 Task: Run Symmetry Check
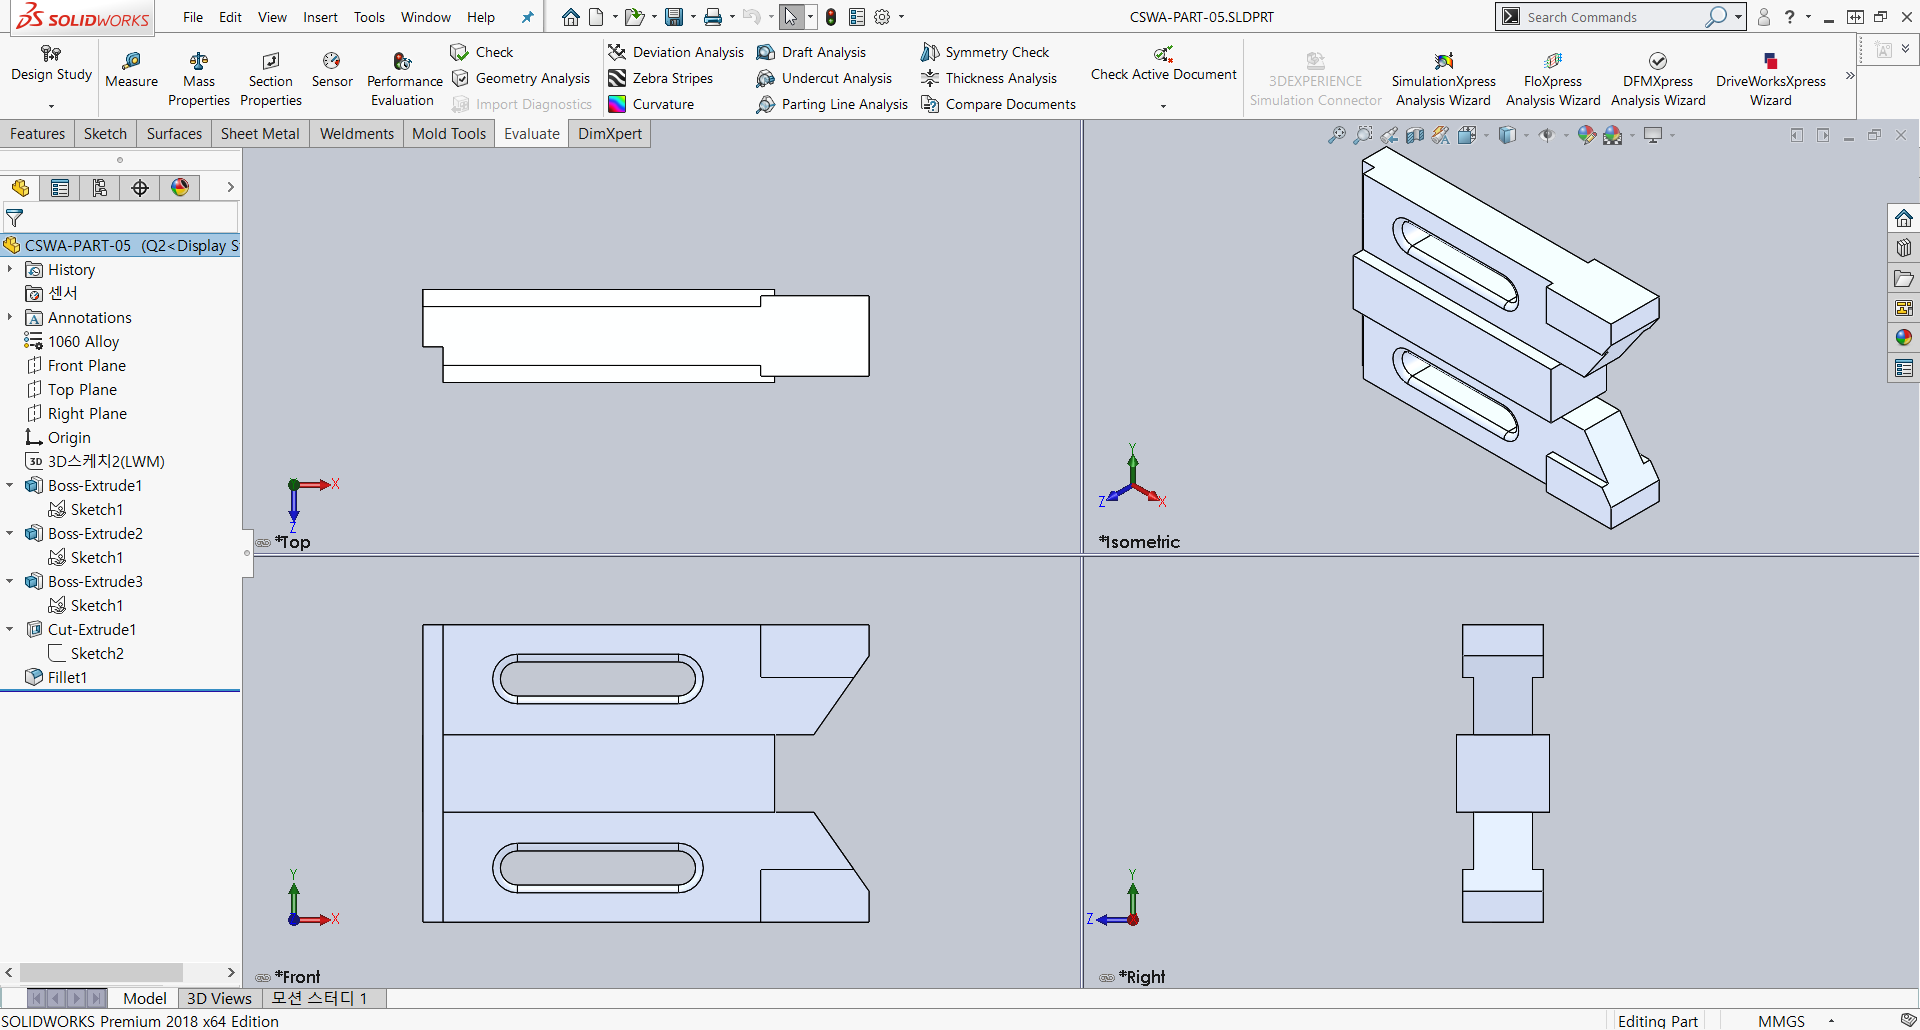pos(985,52)
